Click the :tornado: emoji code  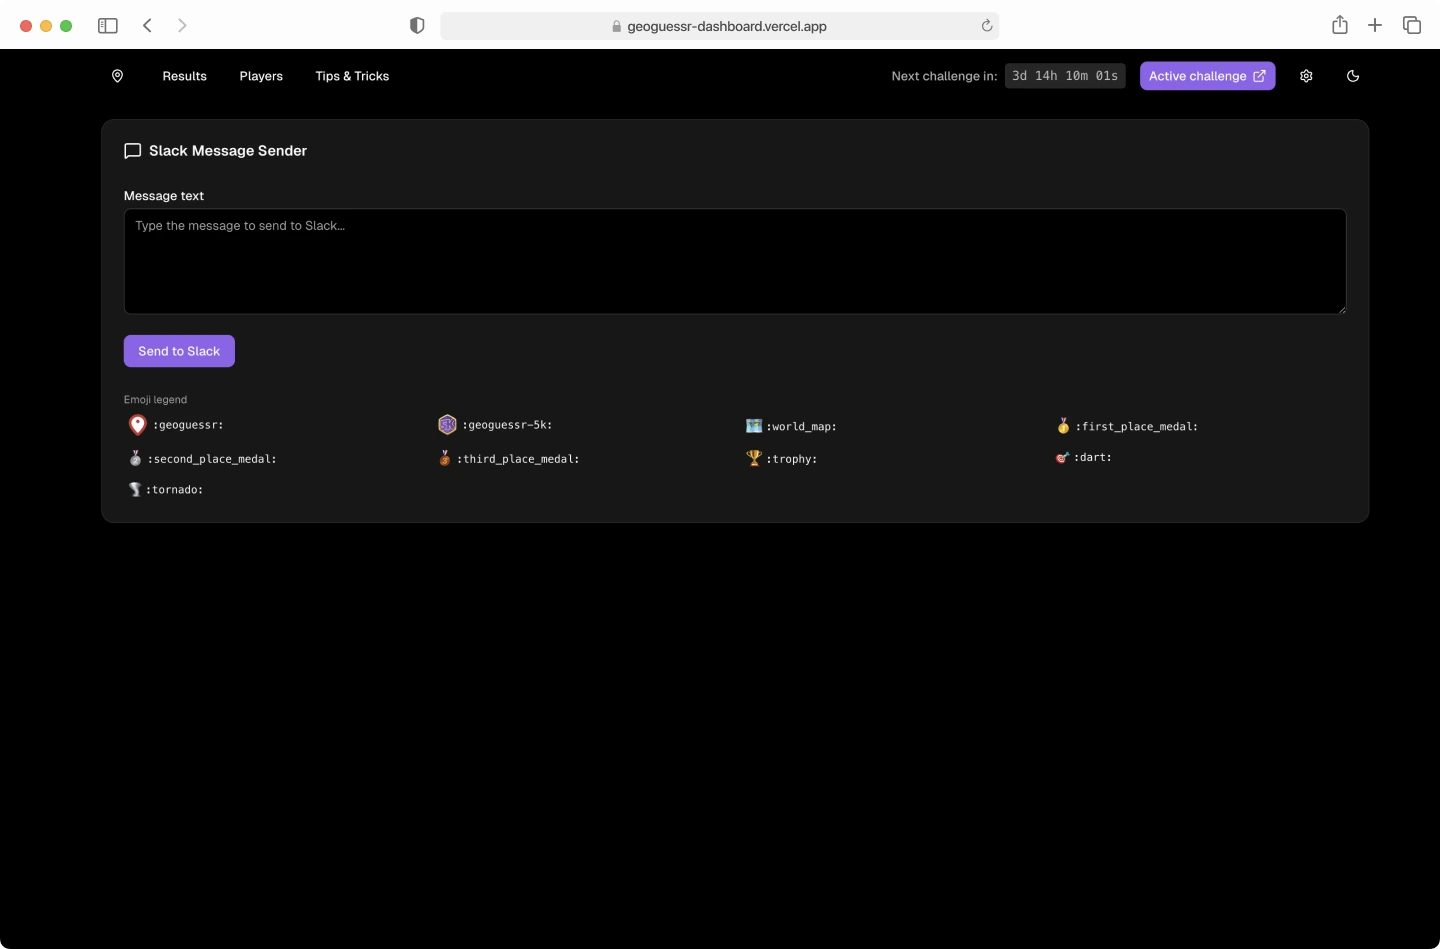[x=175, y=490]
